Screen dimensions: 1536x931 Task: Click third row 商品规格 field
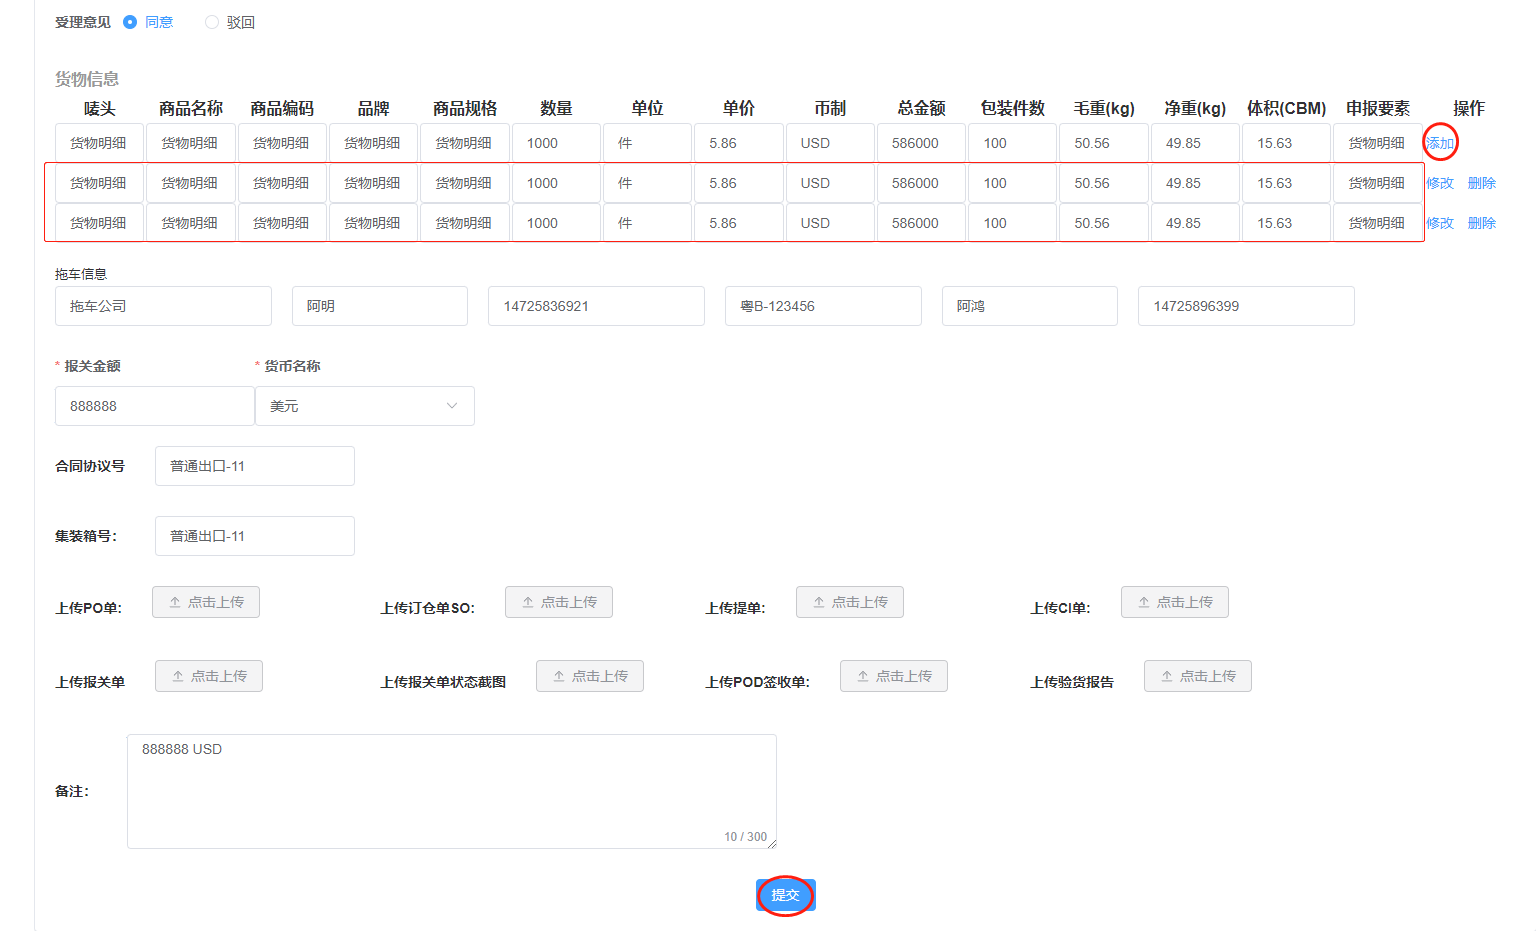465,223
